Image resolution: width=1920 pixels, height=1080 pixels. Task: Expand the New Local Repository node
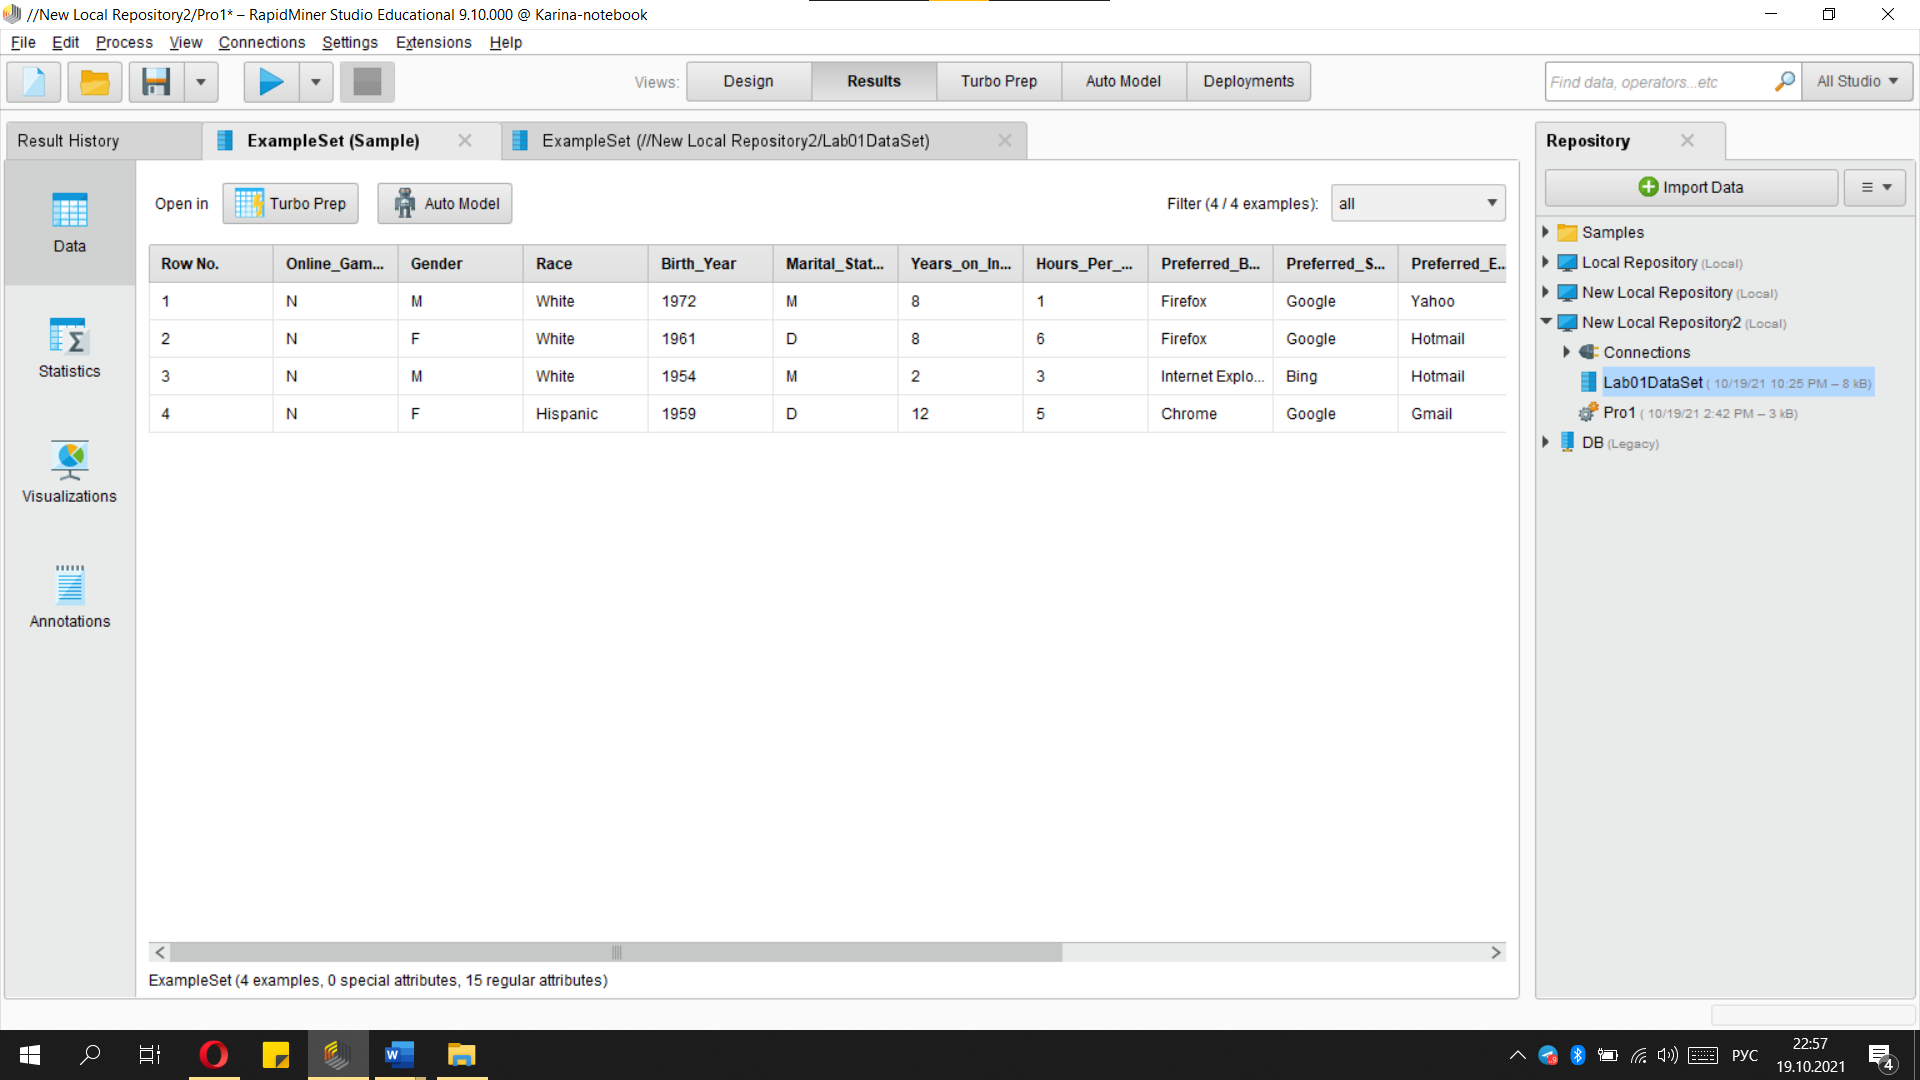click(x=1546, y=292)
